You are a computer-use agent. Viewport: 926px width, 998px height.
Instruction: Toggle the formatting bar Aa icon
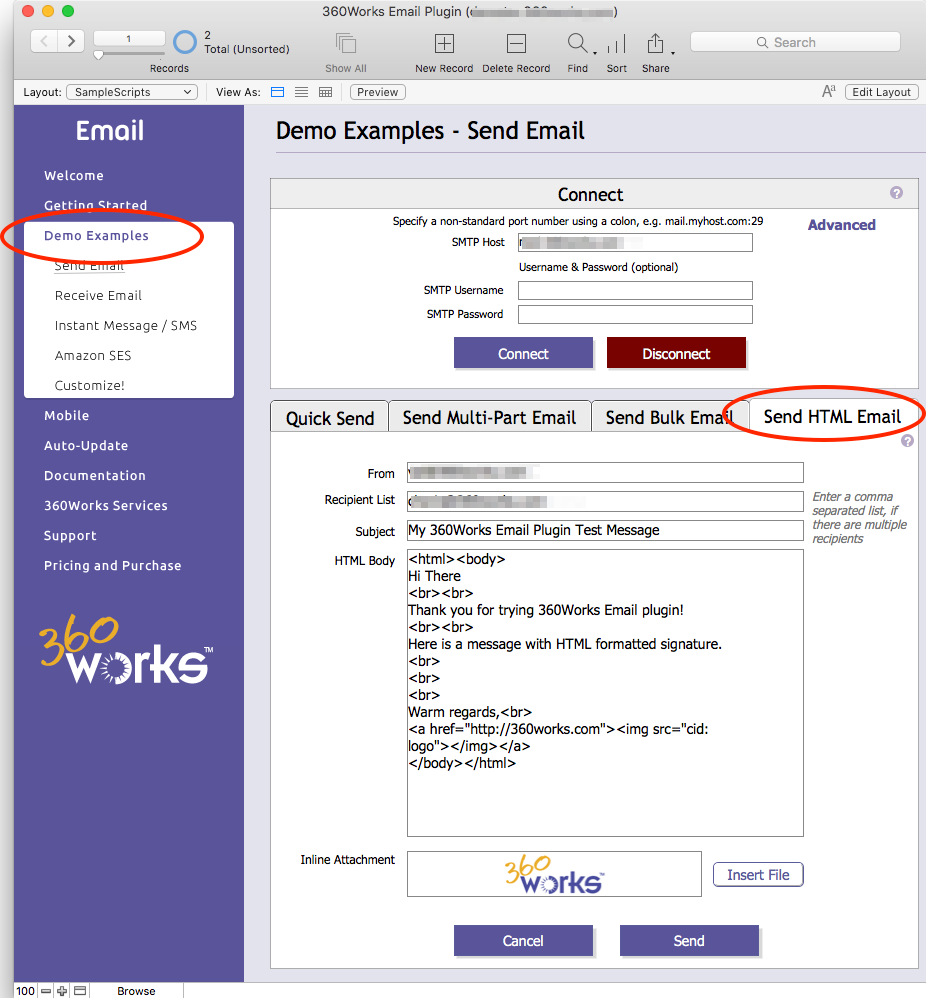pos(829,92)
